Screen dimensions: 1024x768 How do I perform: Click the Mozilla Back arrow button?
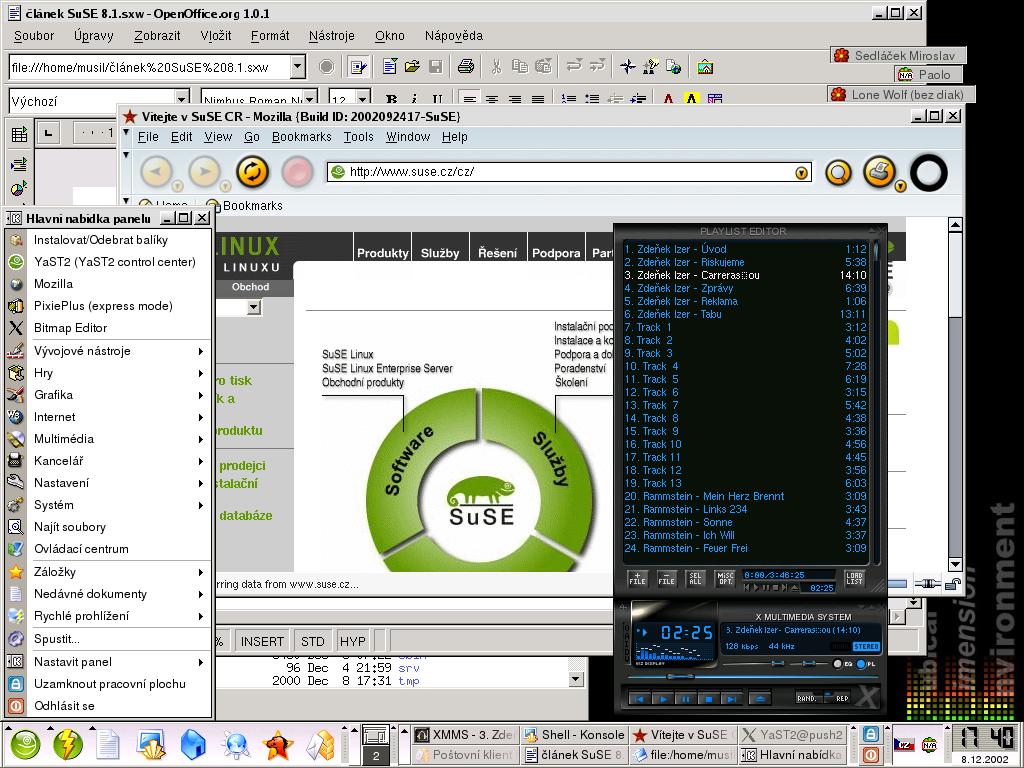(157, 172)
